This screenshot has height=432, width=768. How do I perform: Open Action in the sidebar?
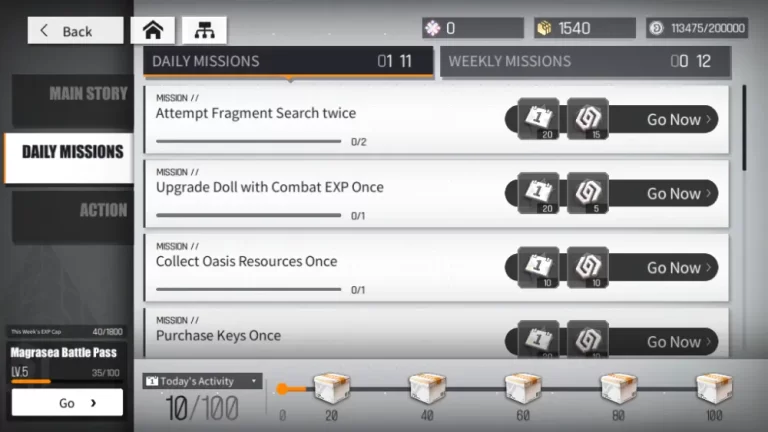point(72,217)
